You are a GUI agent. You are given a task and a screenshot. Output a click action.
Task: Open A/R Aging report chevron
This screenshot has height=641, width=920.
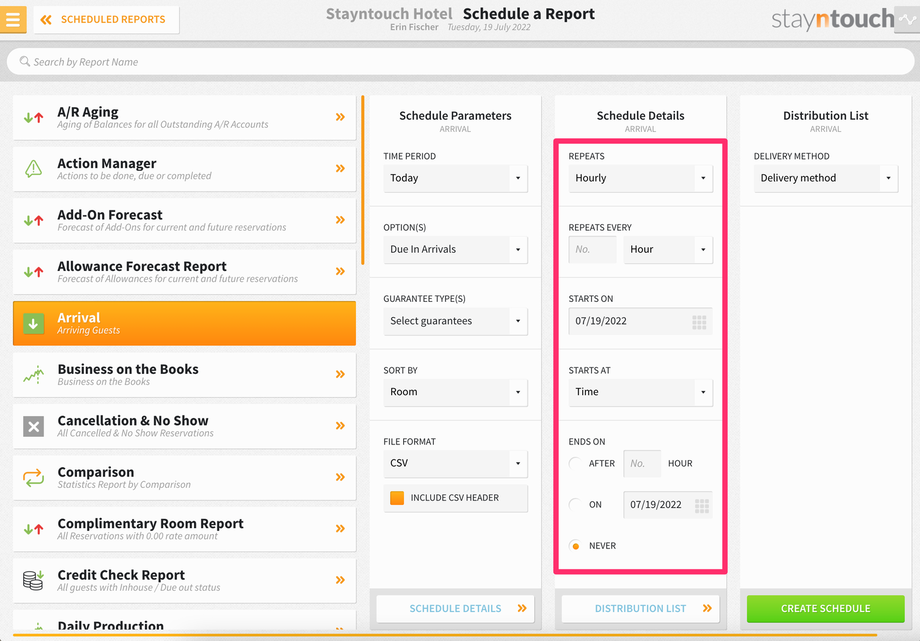(340, 117)
